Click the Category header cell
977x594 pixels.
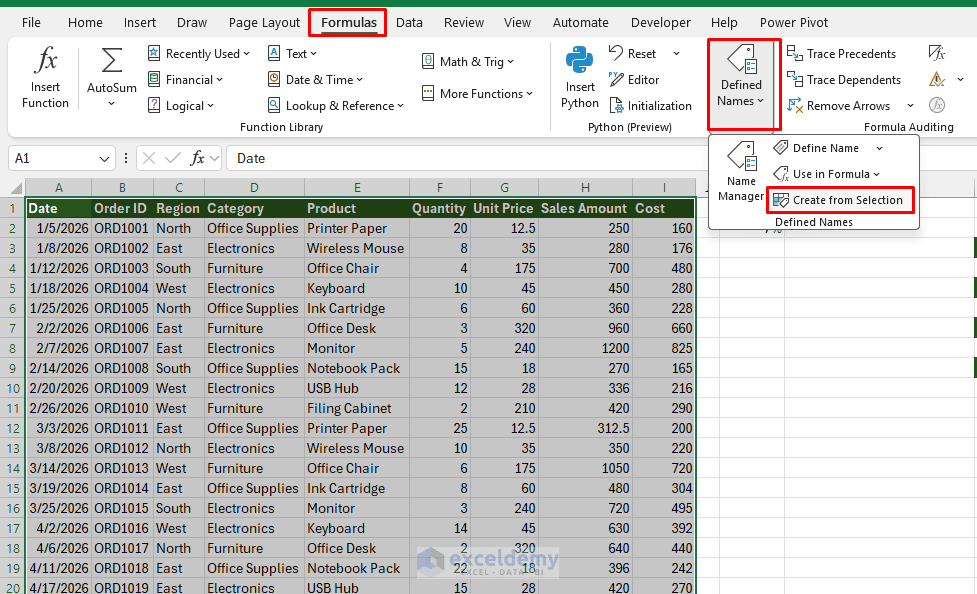254,208
